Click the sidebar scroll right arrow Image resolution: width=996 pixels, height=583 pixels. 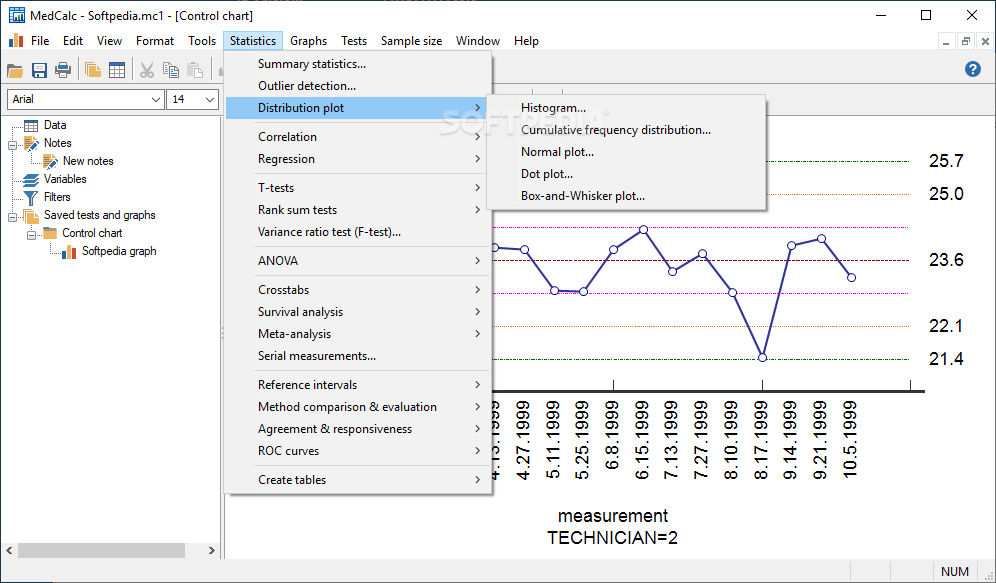pyautogui.click(x=212, y=551)
